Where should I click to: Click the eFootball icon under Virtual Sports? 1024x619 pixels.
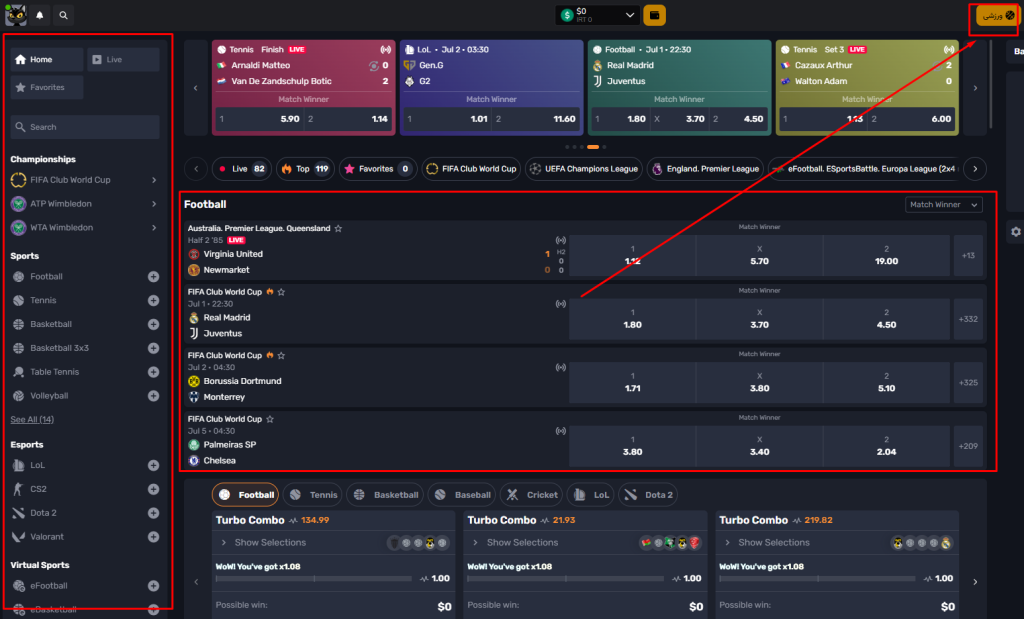click(18, 586)
